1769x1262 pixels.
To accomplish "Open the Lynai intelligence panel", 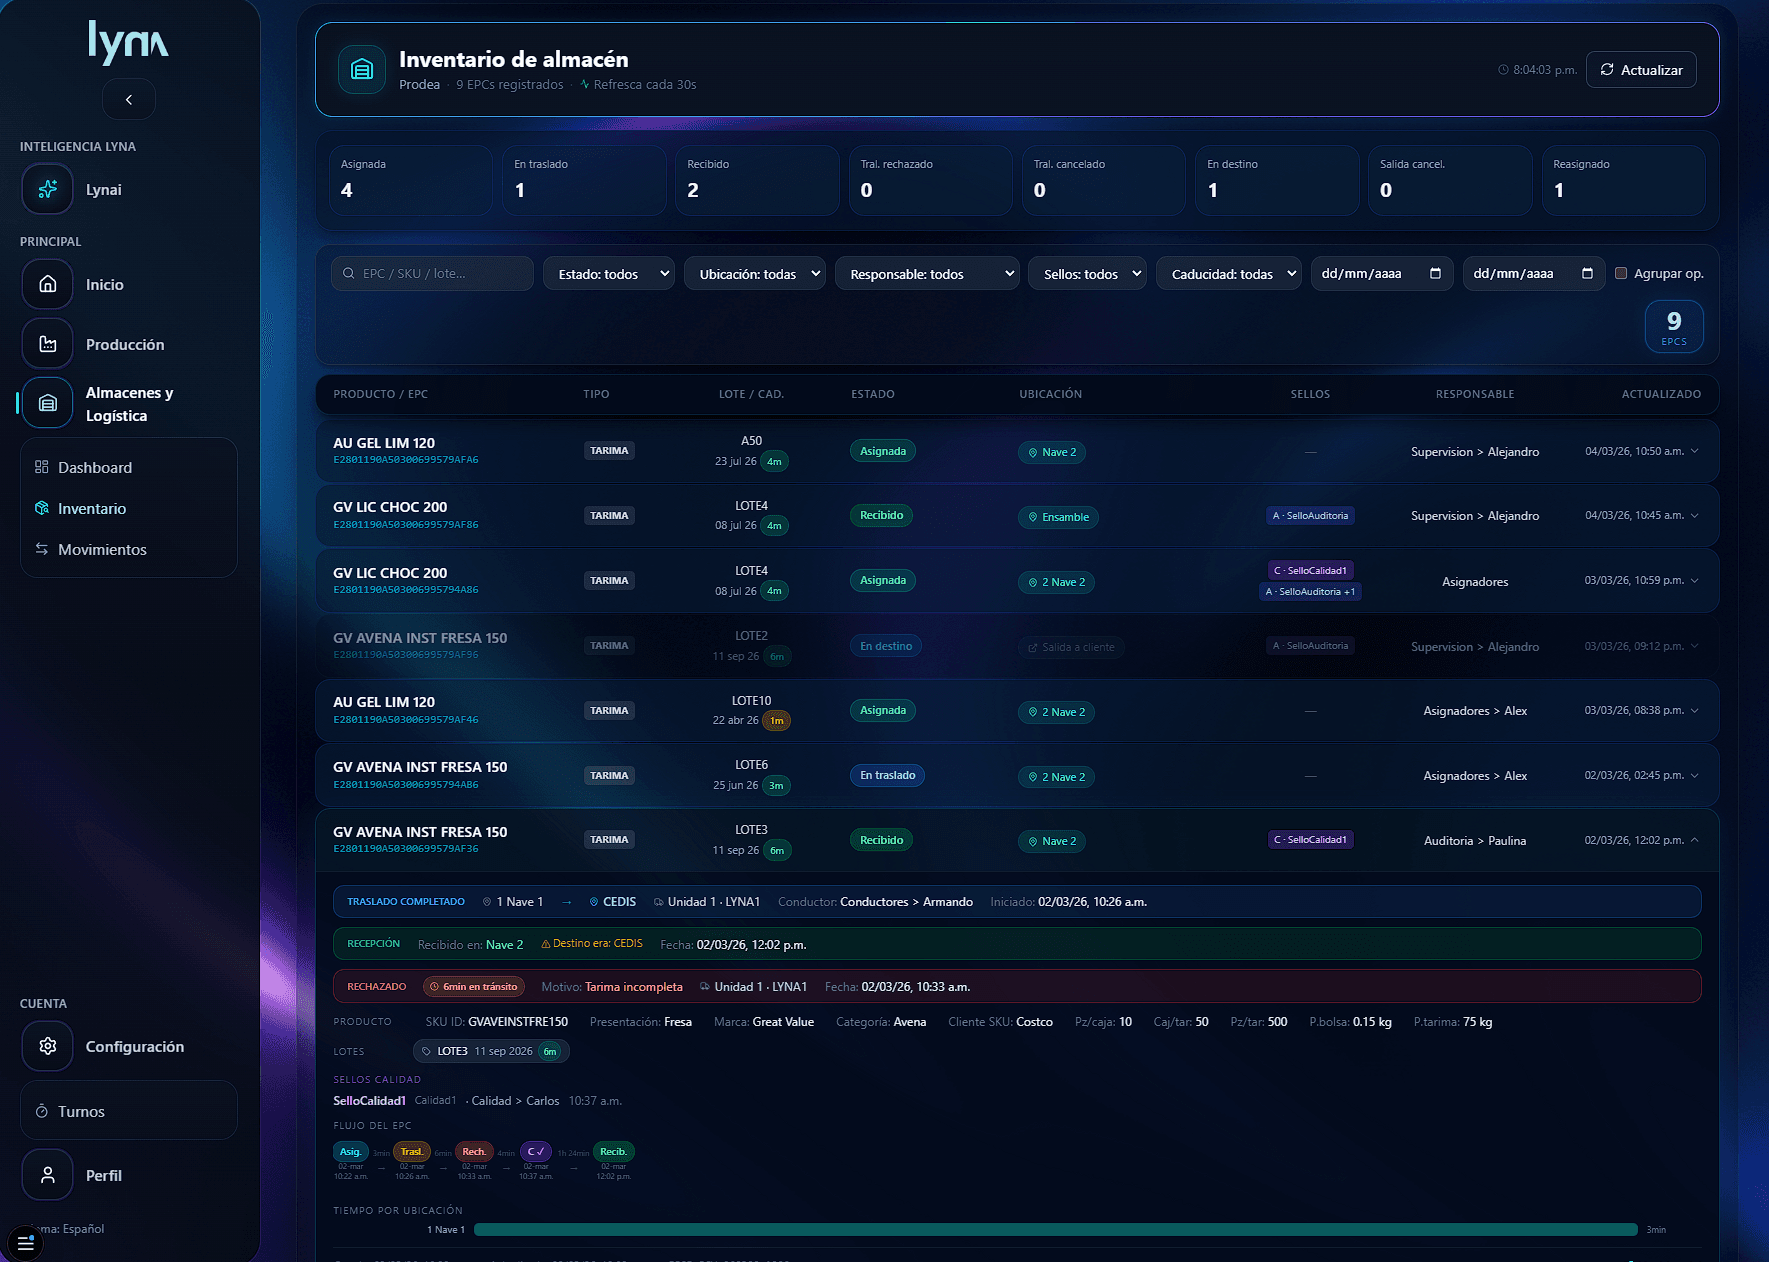I will (47, 189).
